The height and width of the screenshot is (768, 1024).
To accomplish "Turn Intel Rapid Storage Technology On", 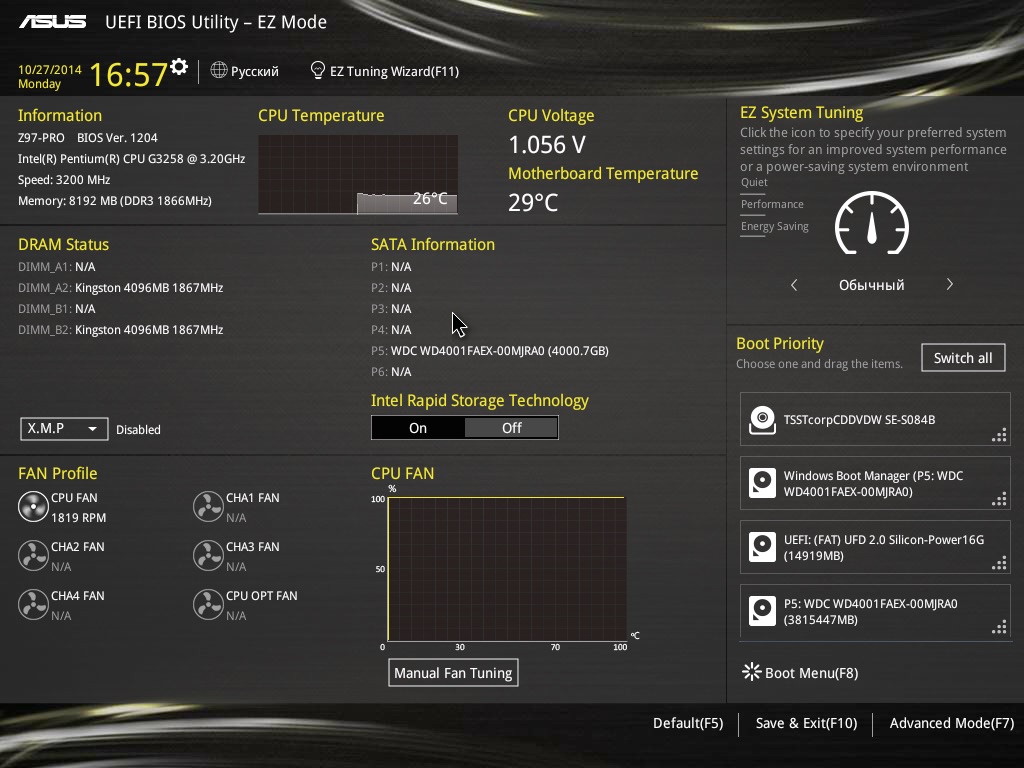I will pyautogui.click(x=418, y=428).
